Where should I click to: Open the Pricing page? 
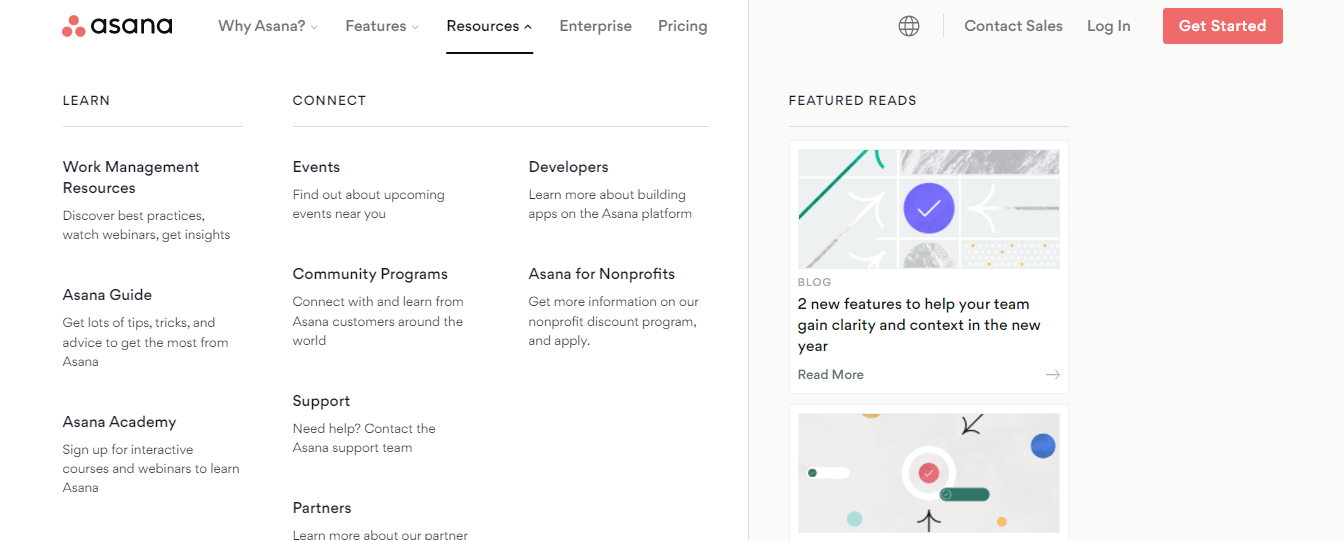tap(683, 26)
